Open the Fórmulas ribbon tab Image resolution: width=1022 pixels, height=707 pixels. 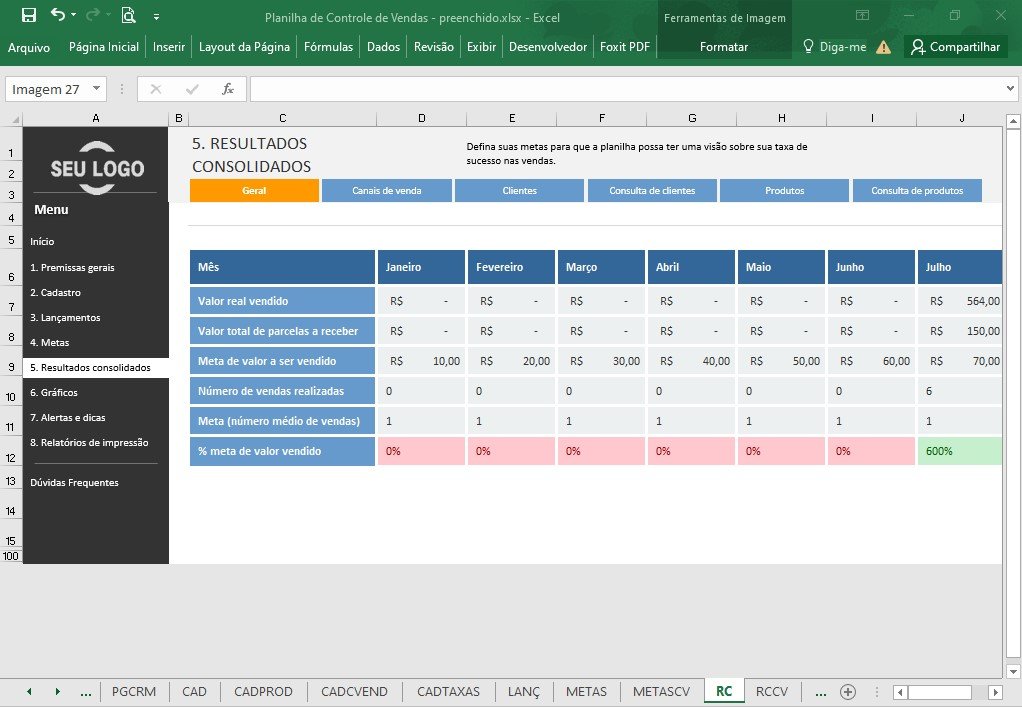tap(328, 47)
